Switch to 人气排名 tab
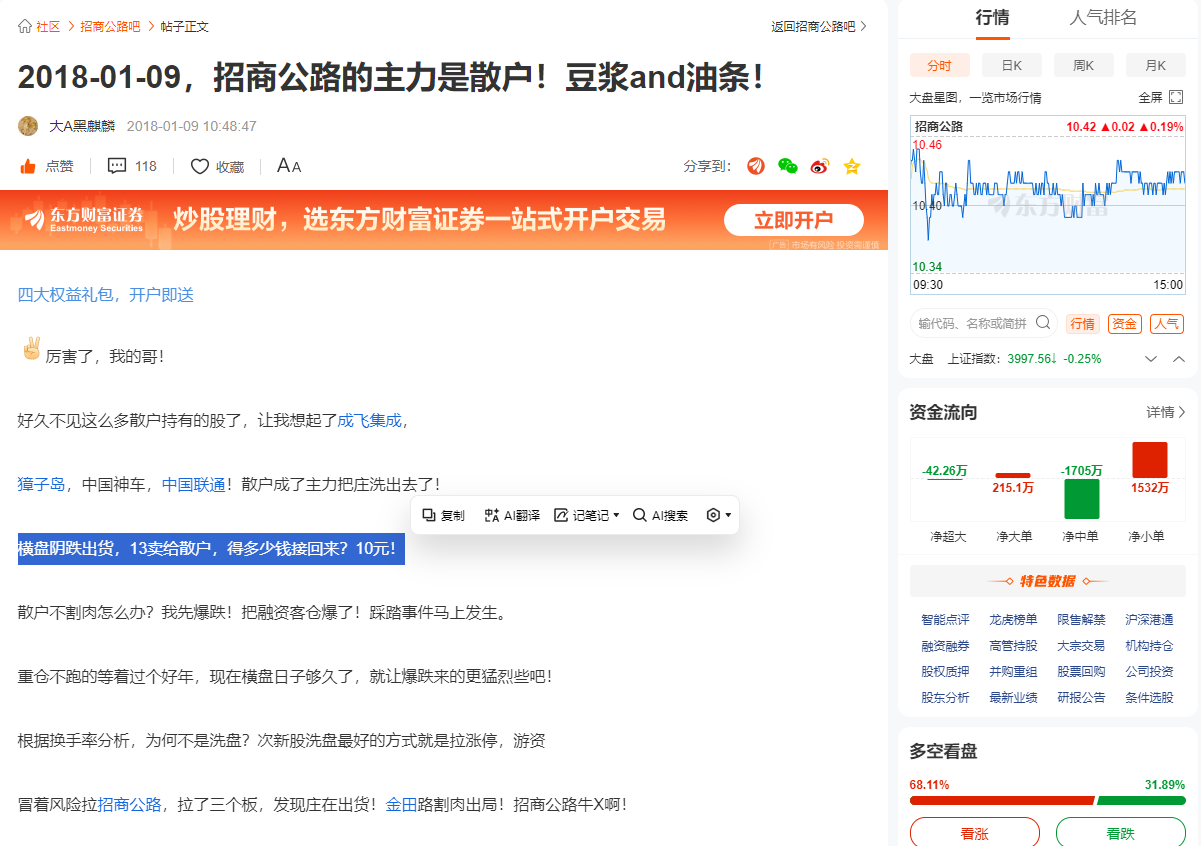This screenshot has width=1201, height=846. 1103,18
